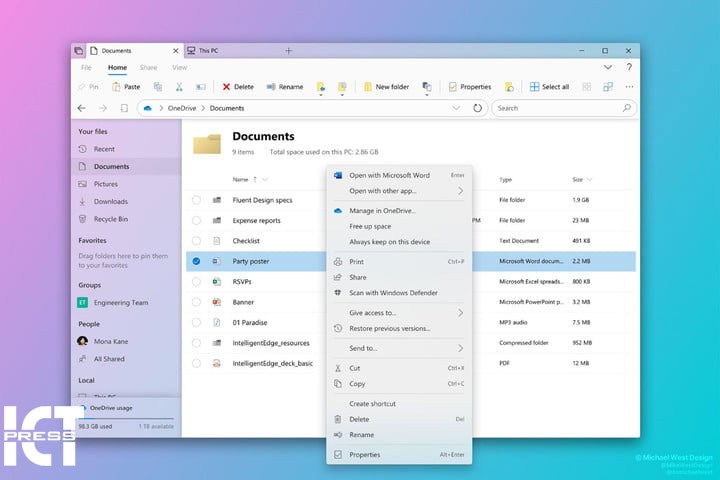Tick the selection circle for RSVPs
720x480 pixels.
tap(196, 282)
